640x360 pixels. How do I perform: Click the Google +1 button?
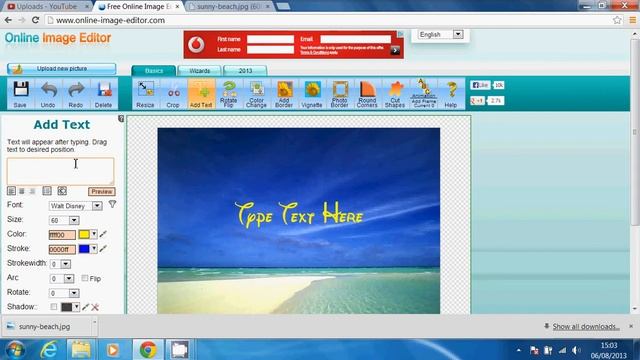tap(477, 100)
